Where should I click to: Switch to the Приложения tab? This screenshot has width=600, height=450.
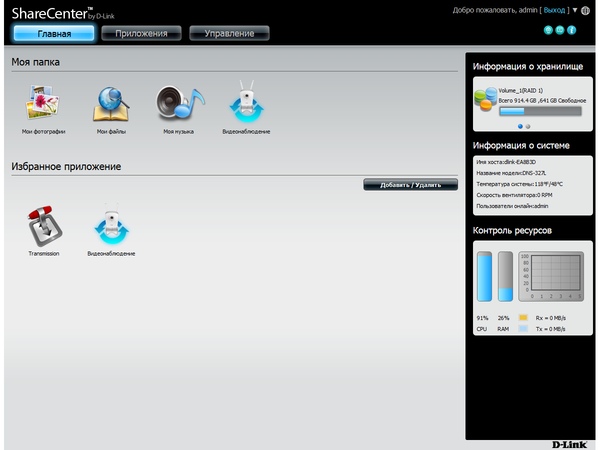coord(141,33)
